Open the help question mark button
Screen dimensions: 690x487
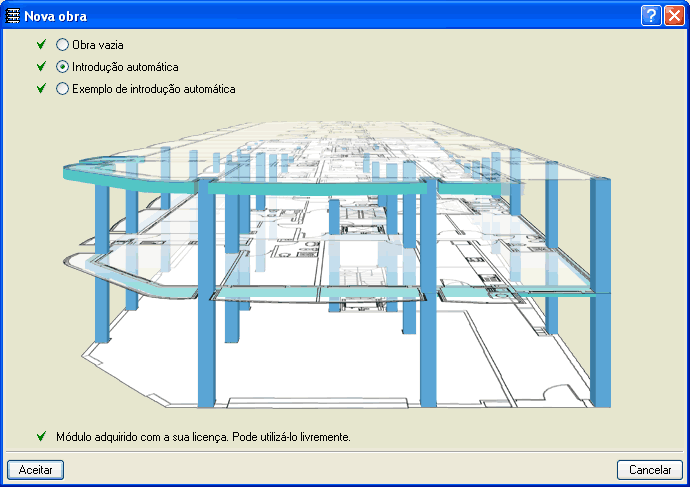click(x=651, y=16)
